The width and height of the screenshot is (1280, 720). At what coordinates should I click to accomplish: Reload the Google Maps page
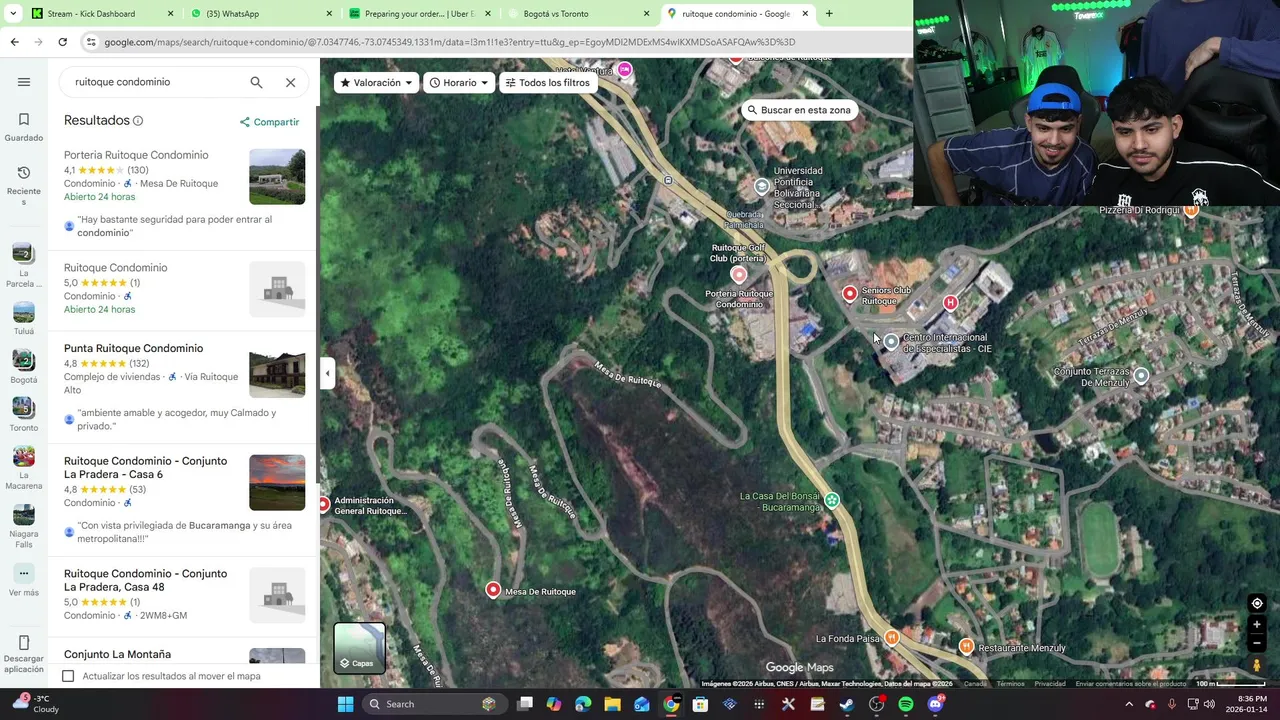[62, 42]
